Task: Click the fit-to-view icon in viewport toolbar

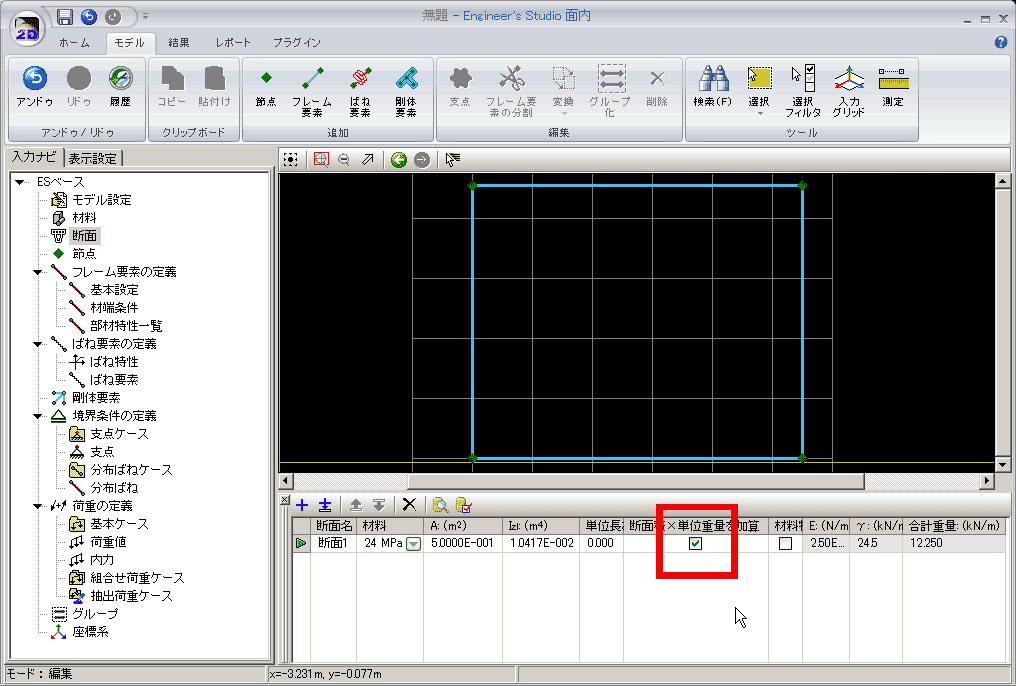Action: coord(290,159)
